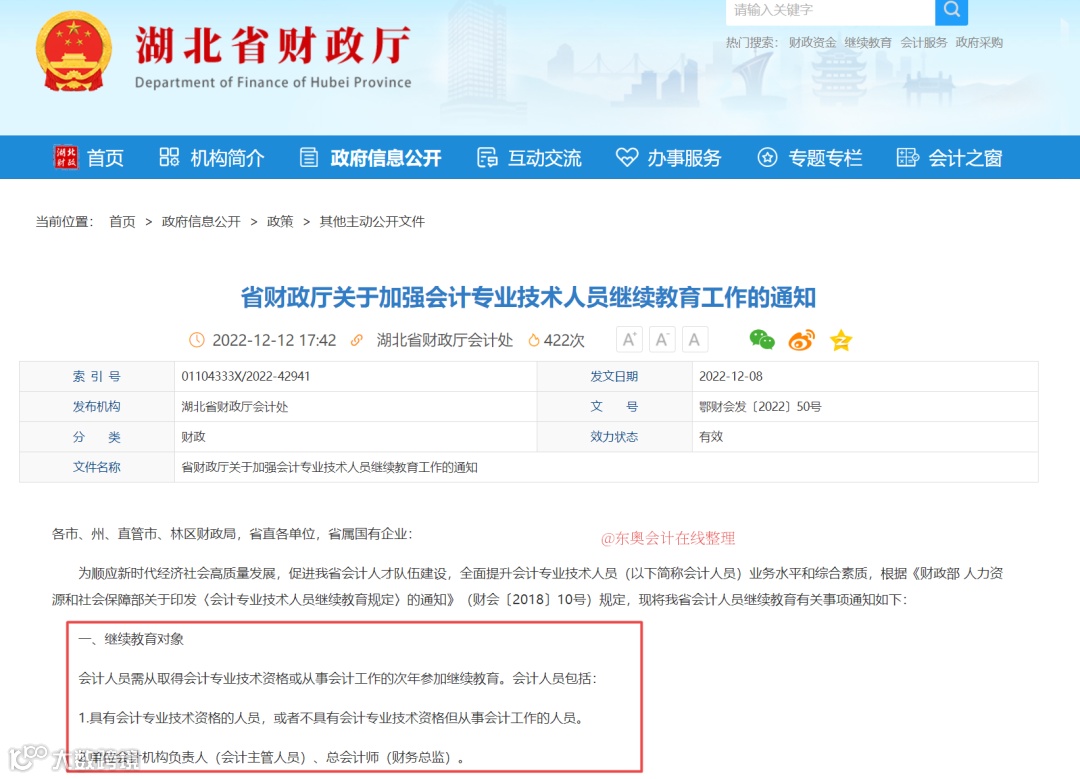
Task: Click the publish time 2022-12-12 17:42
Action: [274, 340]
